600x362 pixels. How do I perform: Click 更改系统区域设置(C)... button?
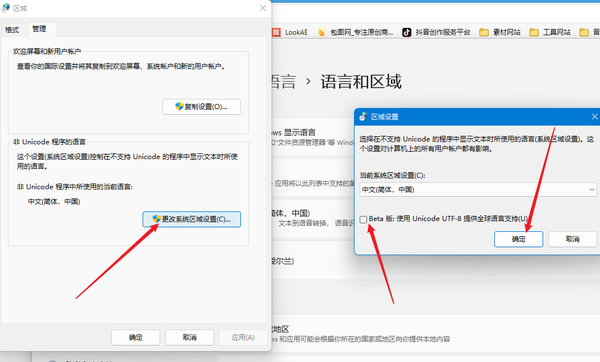pyautogui.click(x=192, y=219)
